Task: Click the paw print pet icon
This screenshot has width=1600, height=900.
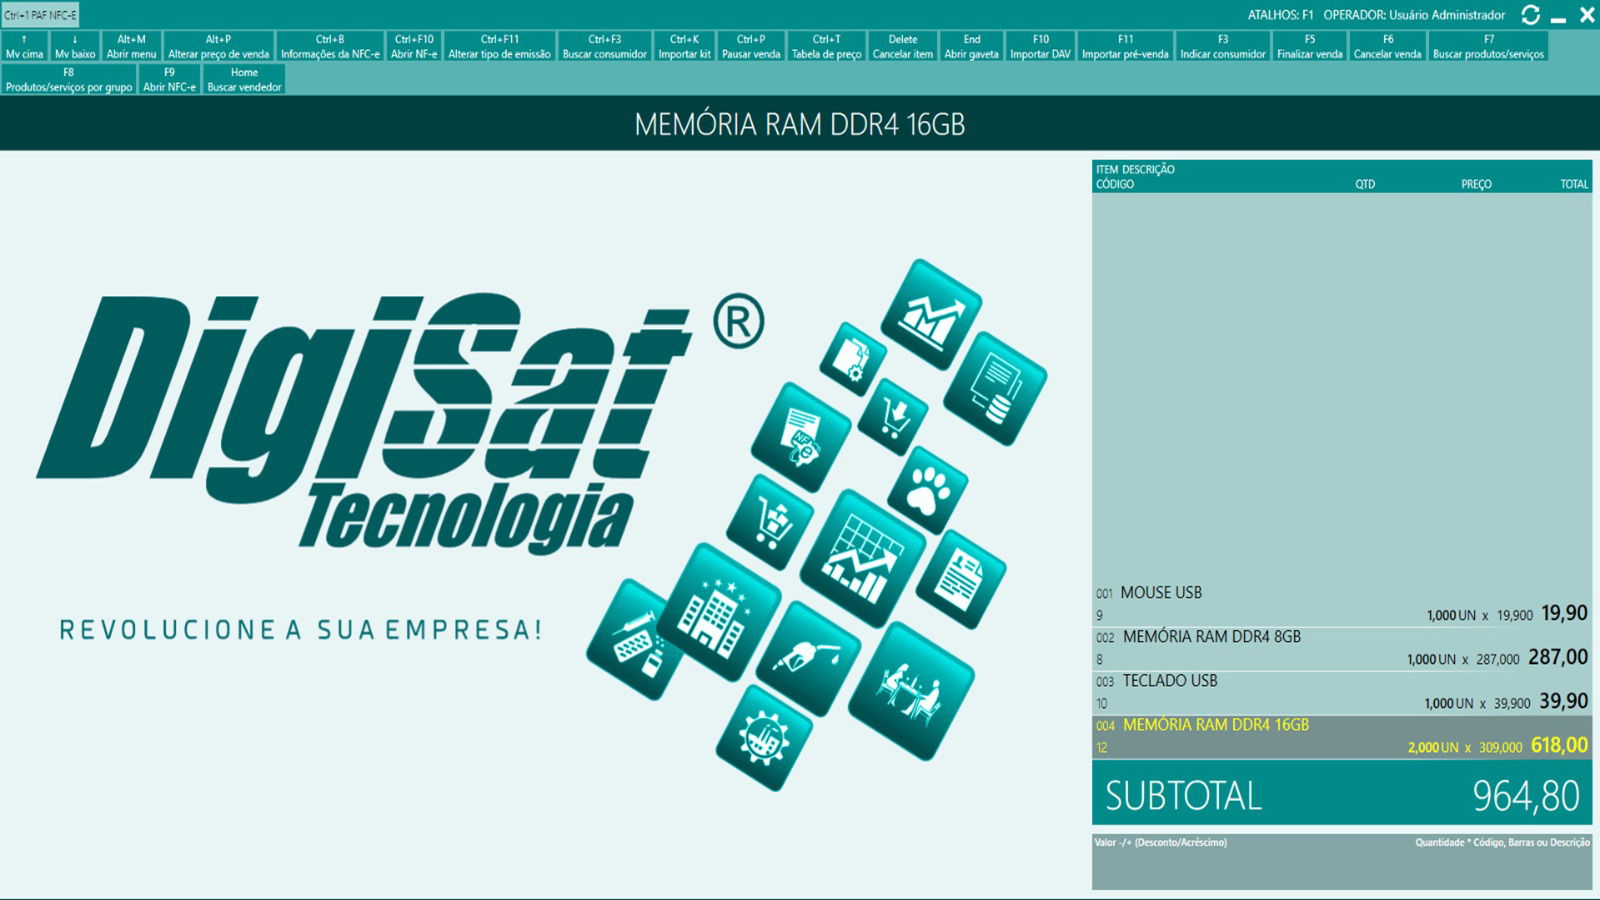Action: (x=927, y=490)
